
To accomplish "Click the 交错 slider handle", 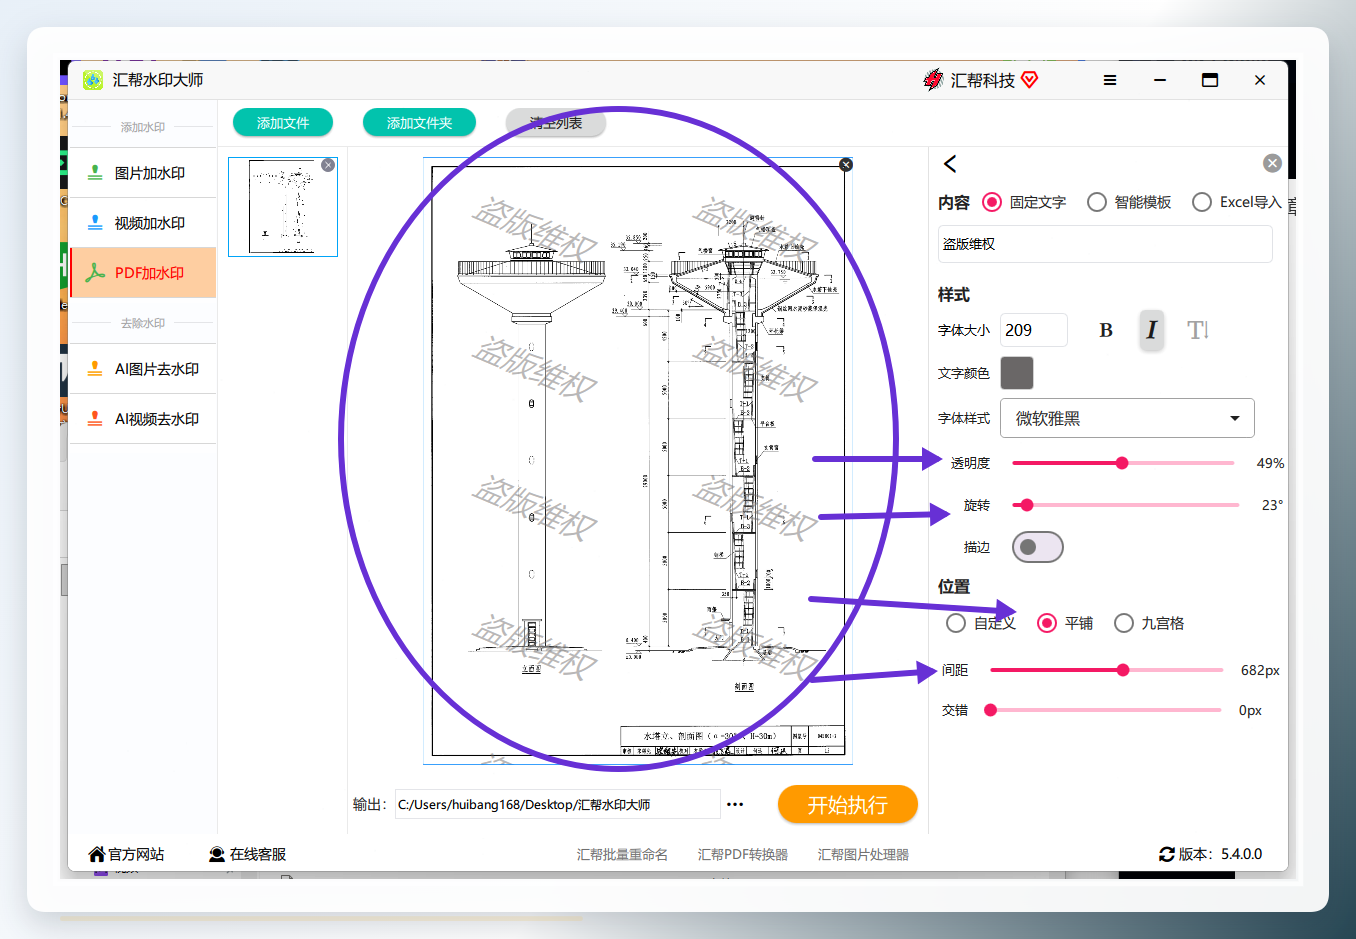I will 991,710.
